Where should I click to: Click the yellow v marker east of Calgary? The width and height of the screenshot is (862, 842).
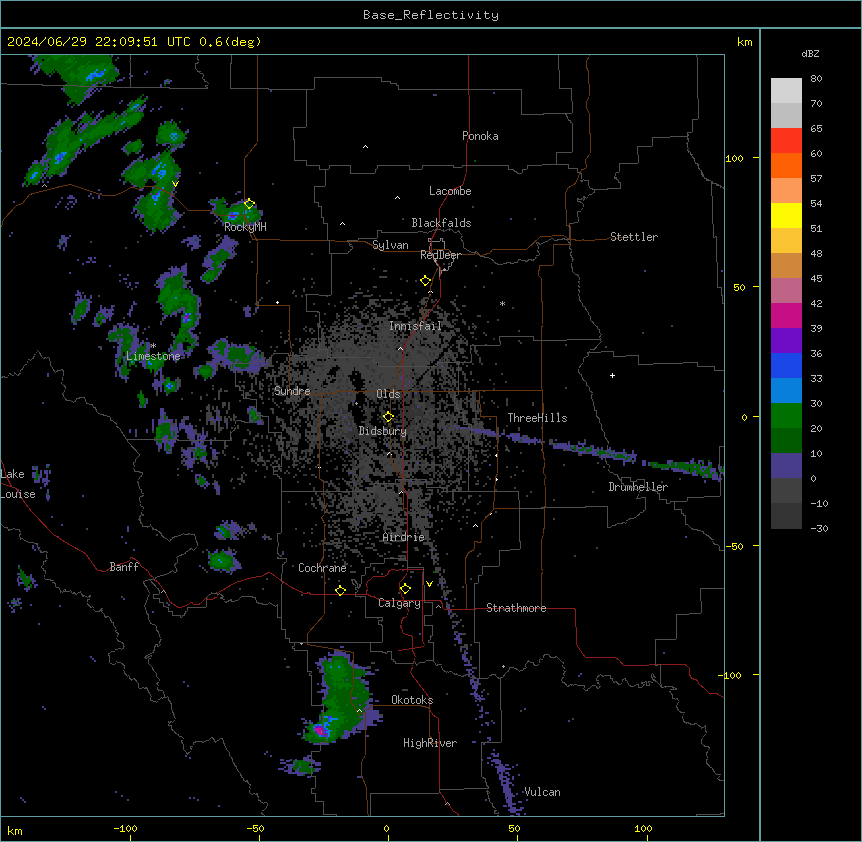coord(429,584)
